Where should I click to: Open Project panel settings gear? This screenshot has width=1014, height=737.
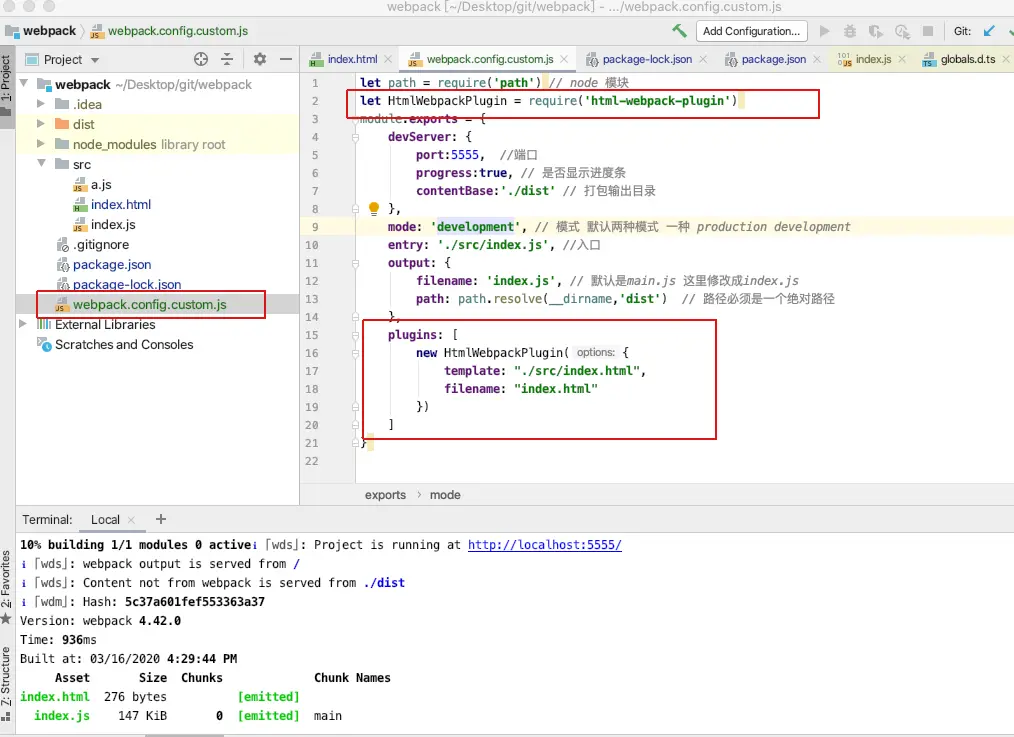click(x=260, y=59)
